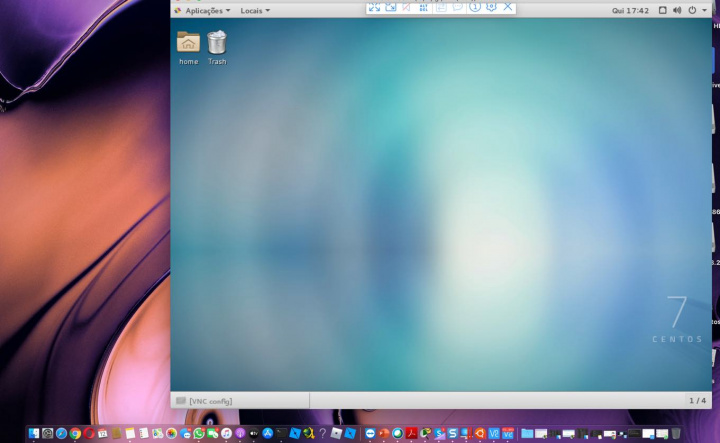Image resolution: width=720 pixels, height=443 pixels.
Task: Click the clock showing Qui 17:42
Action: [x=630, y=10]
